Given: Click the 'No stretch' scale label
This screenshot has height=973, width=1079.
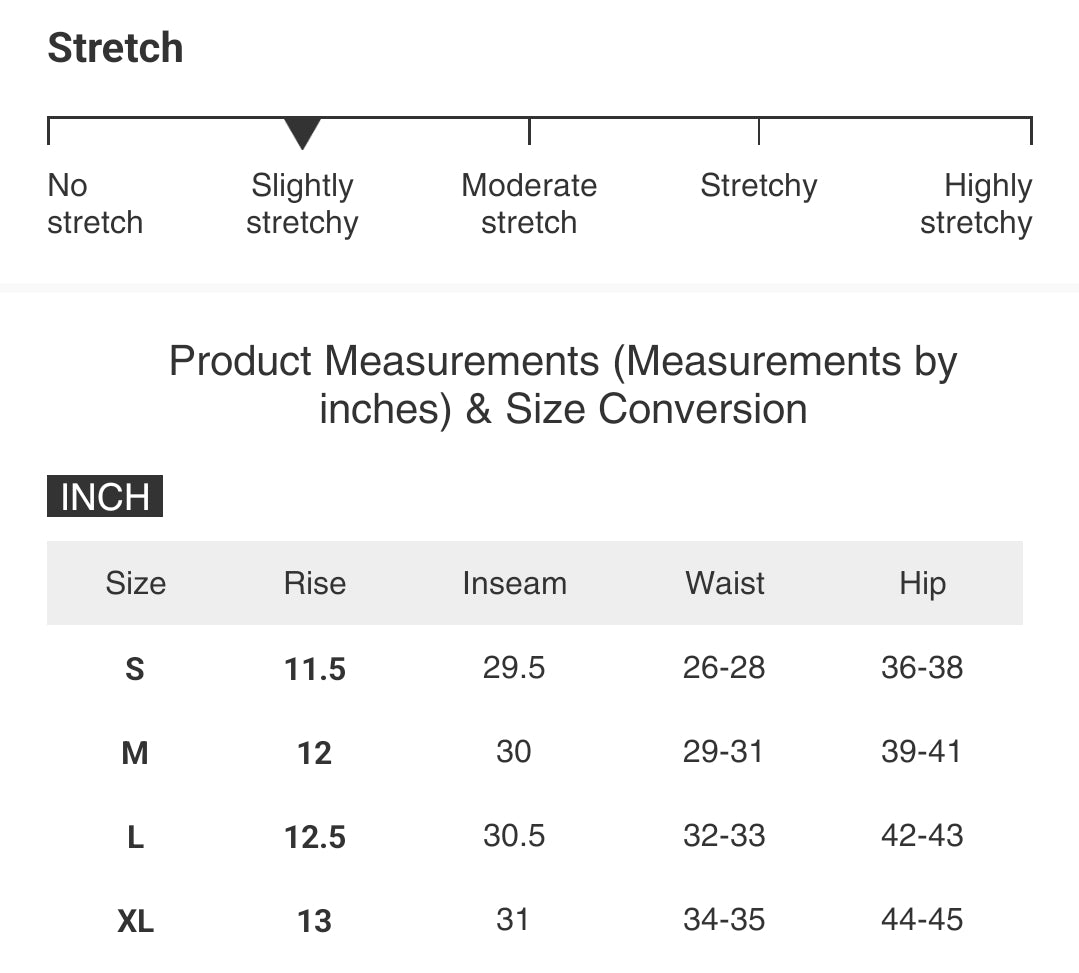Looking at the screenshot, I should 94,204.
